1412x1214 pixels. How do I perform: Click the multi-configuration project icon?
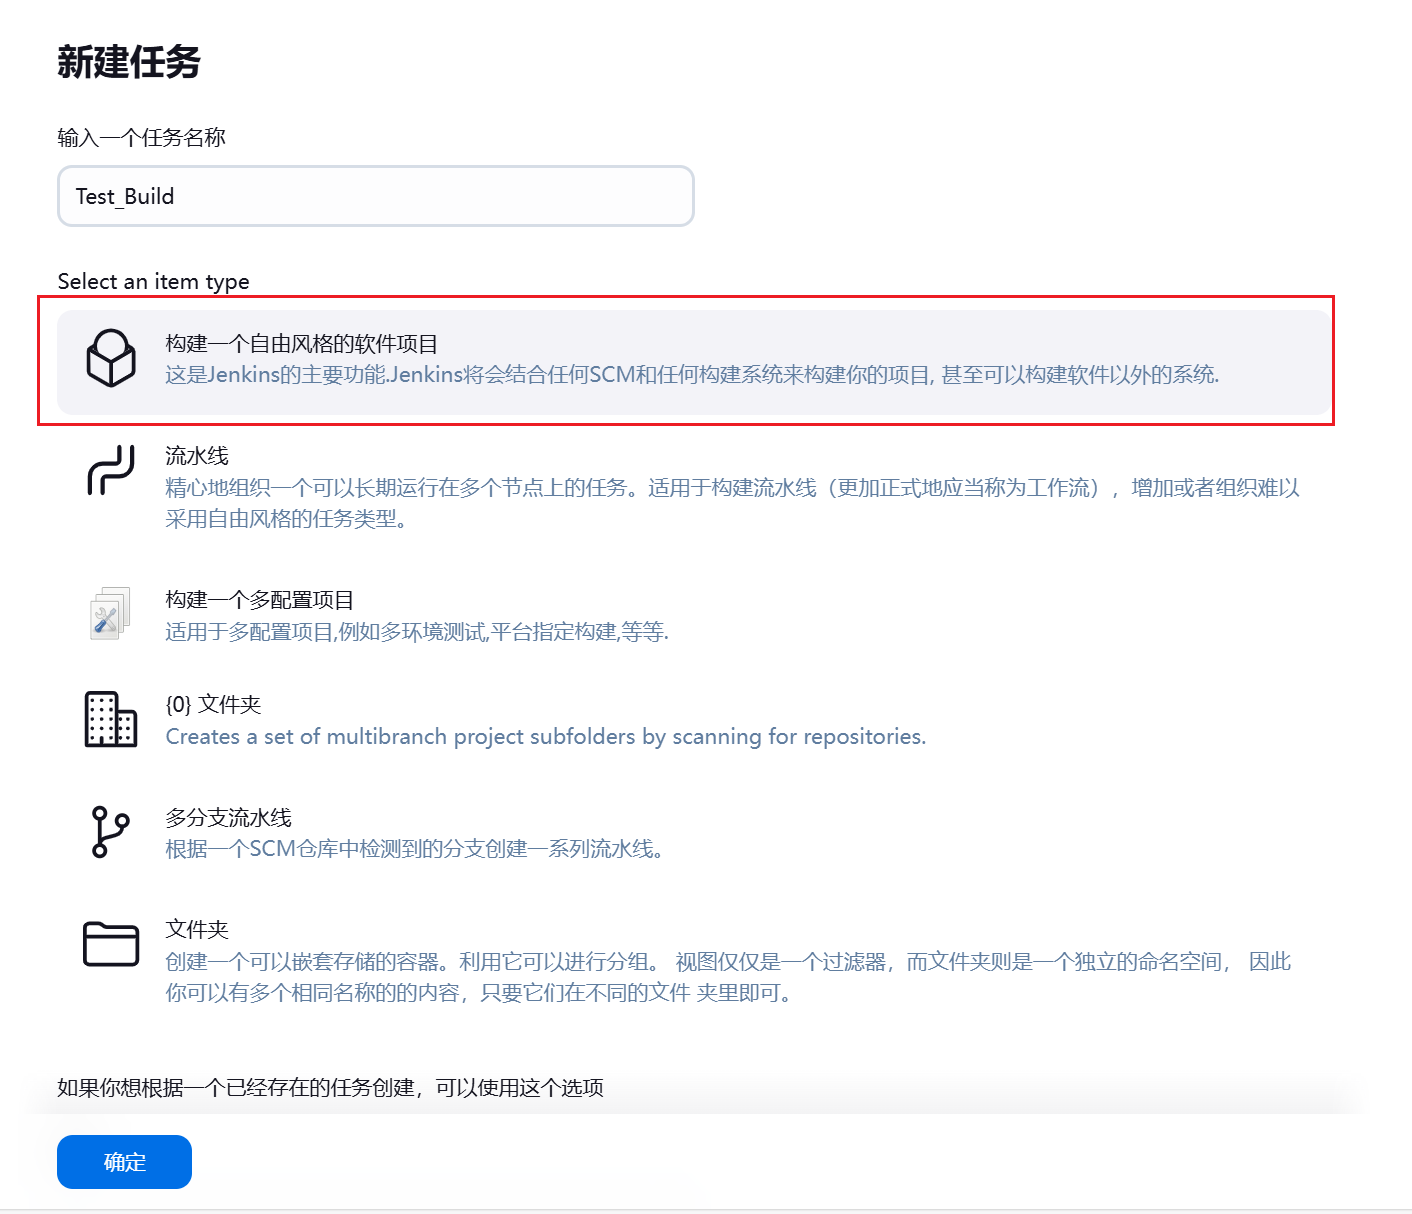tap(110, 613)
